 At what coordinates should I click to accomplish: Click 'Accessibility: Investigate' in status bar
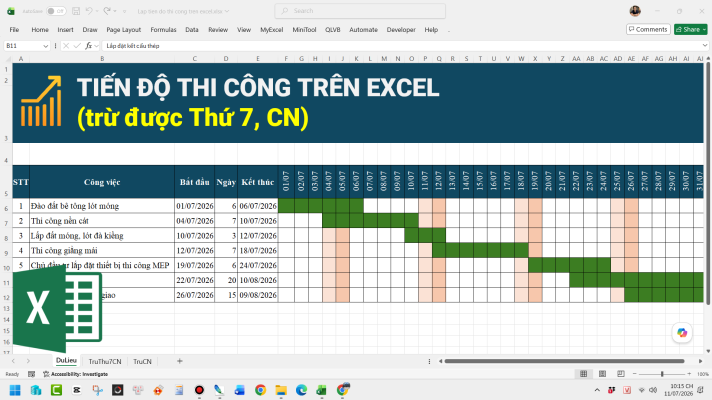coord(75,374)
